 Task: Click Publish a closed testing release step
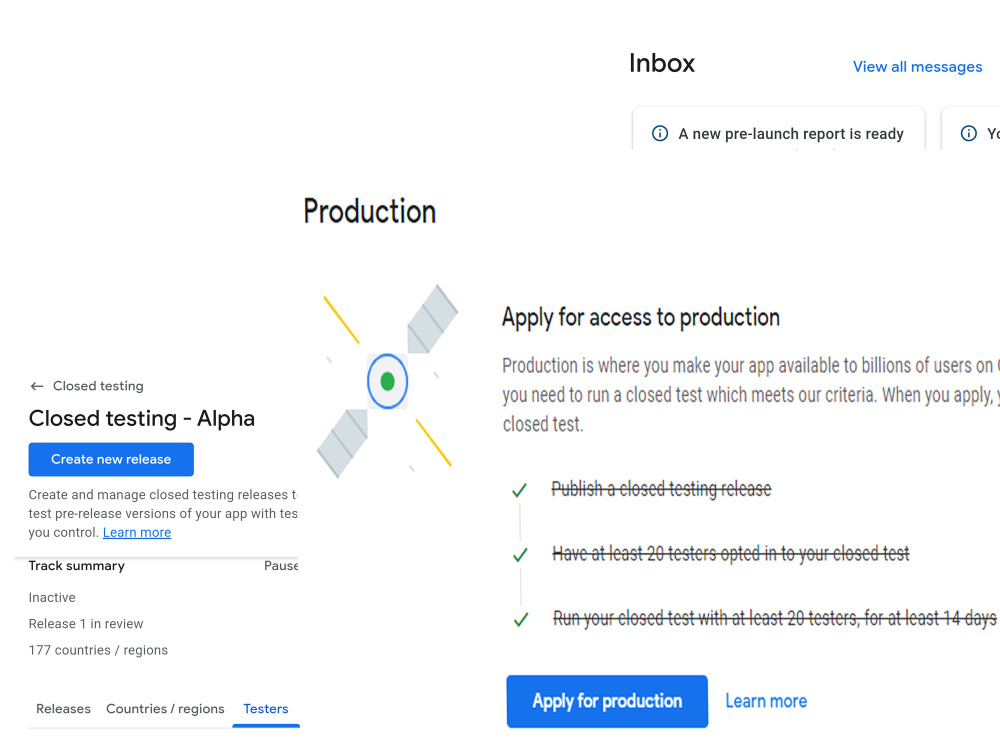point(661,489)
